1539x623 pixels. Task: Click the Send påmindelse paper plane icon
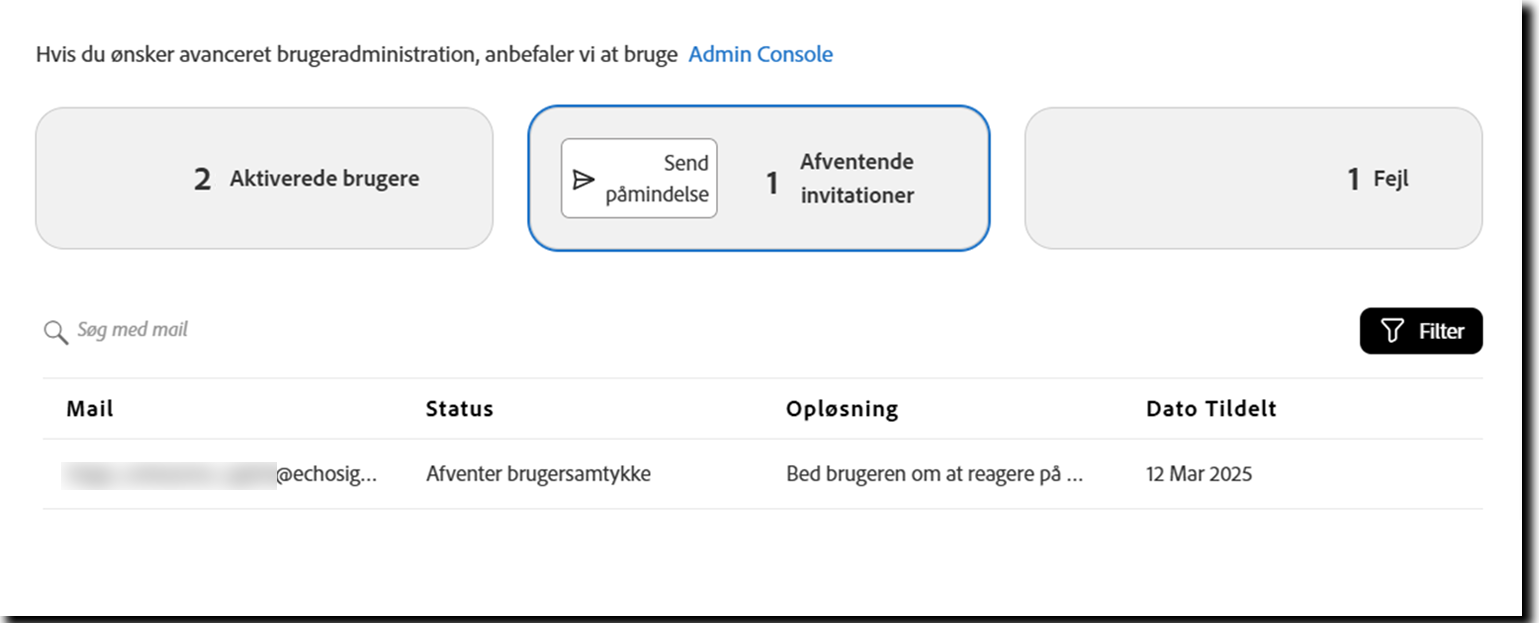(x=583, y=178)
